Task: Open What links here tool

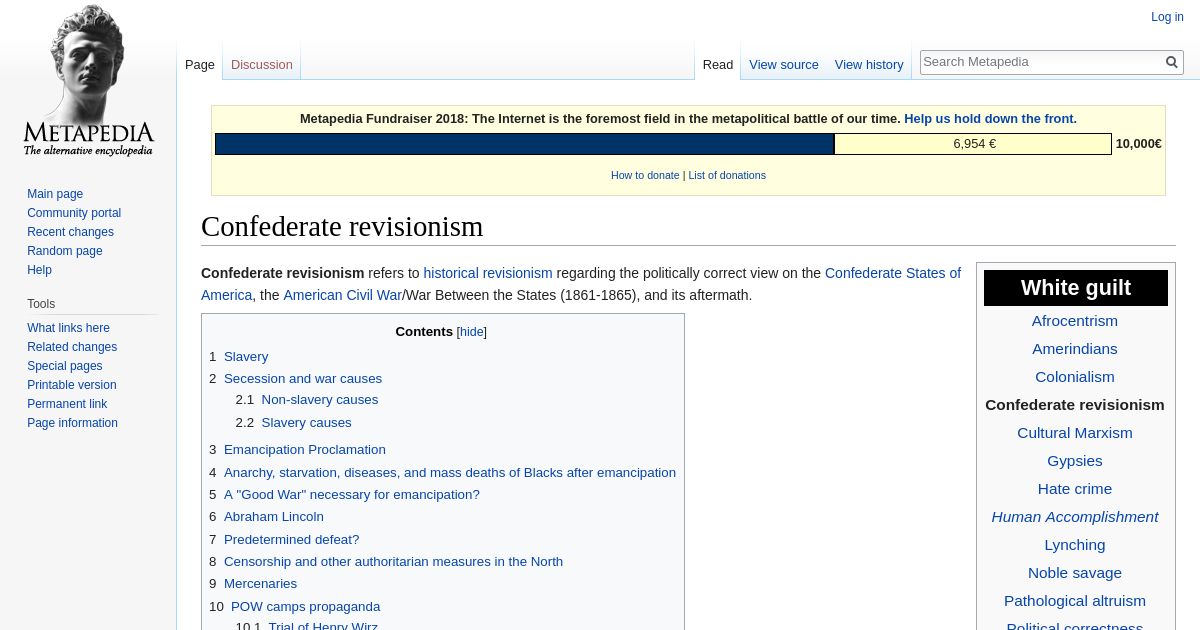Action: tap(68, 328)
